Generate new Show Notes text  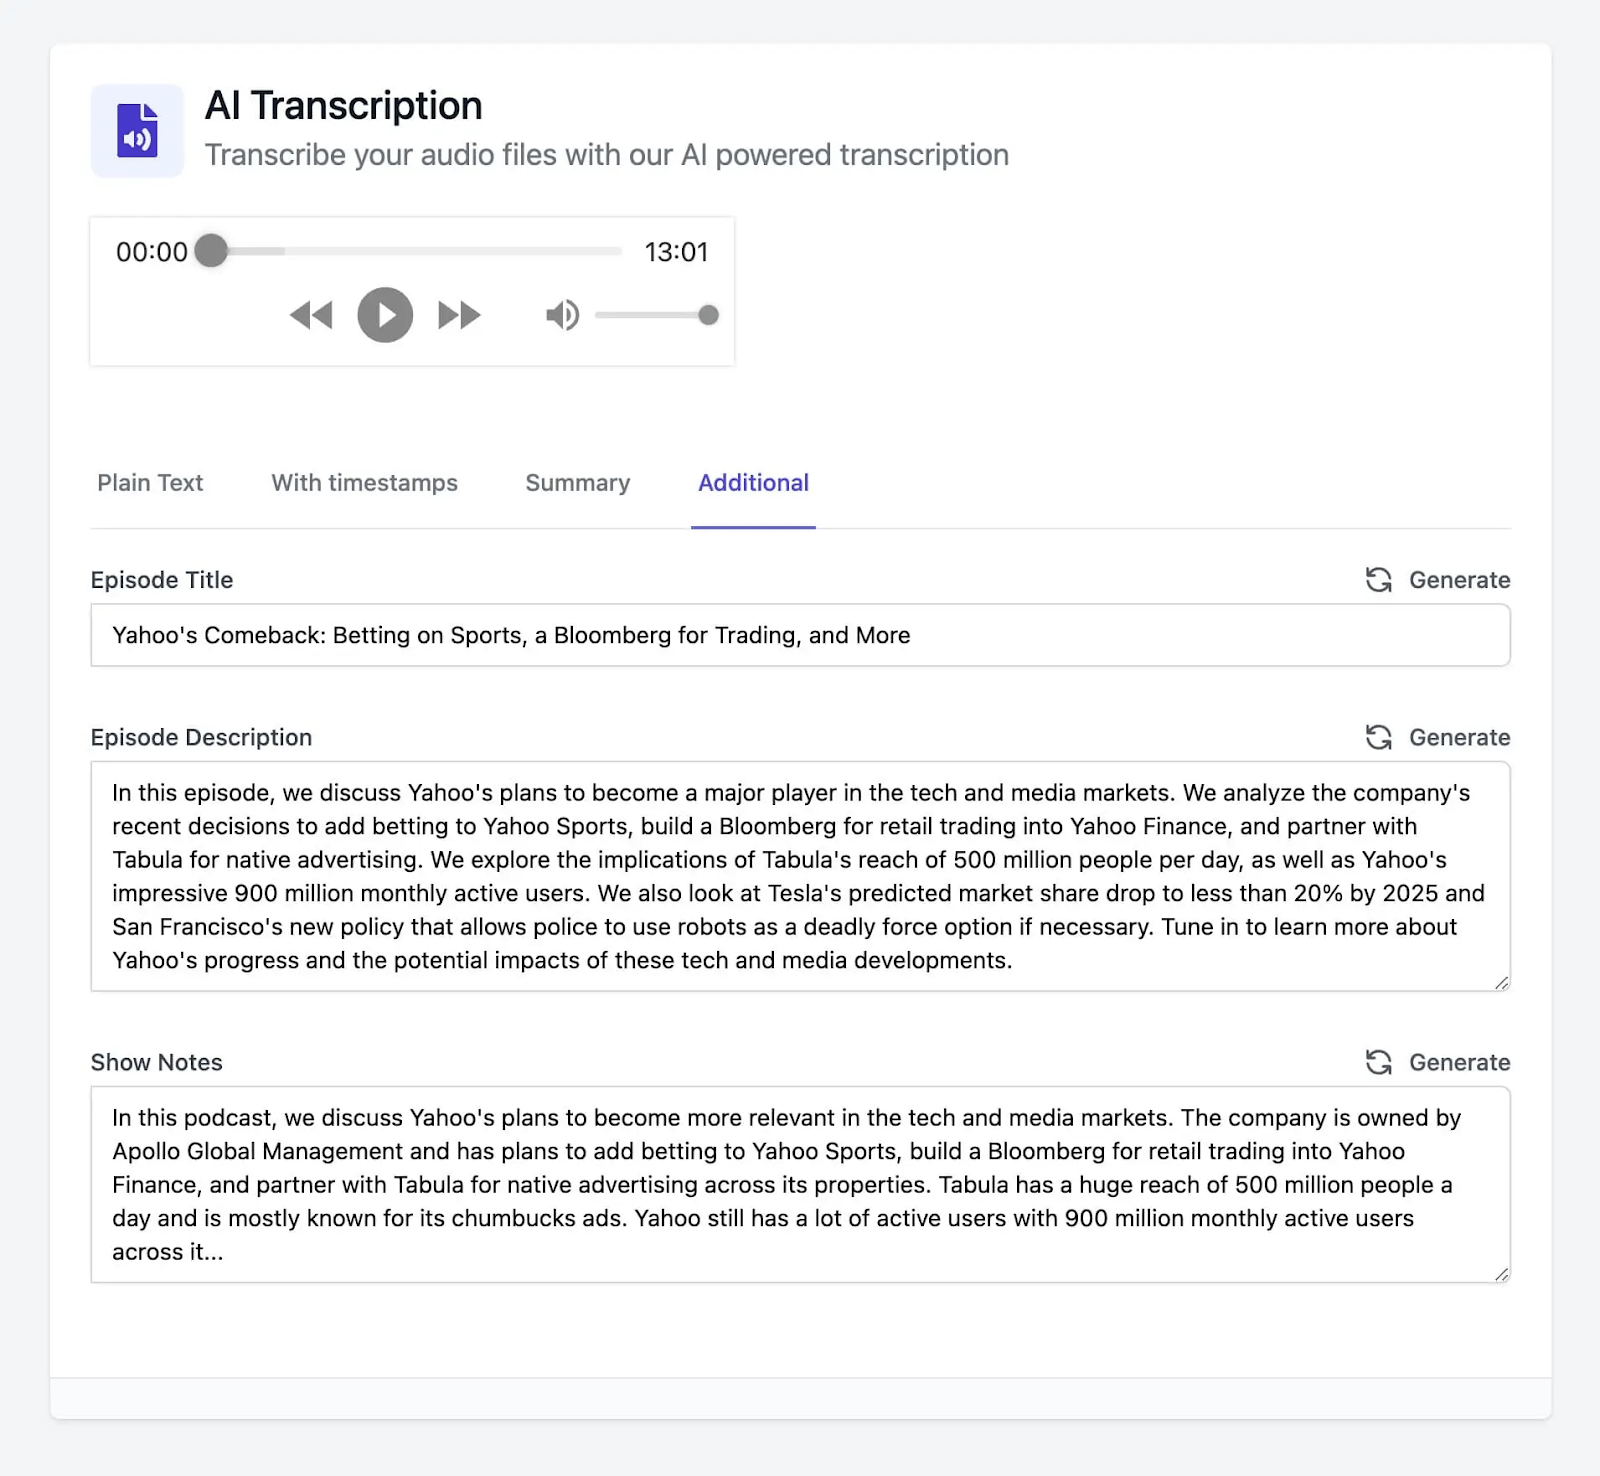[1459, 1062]
